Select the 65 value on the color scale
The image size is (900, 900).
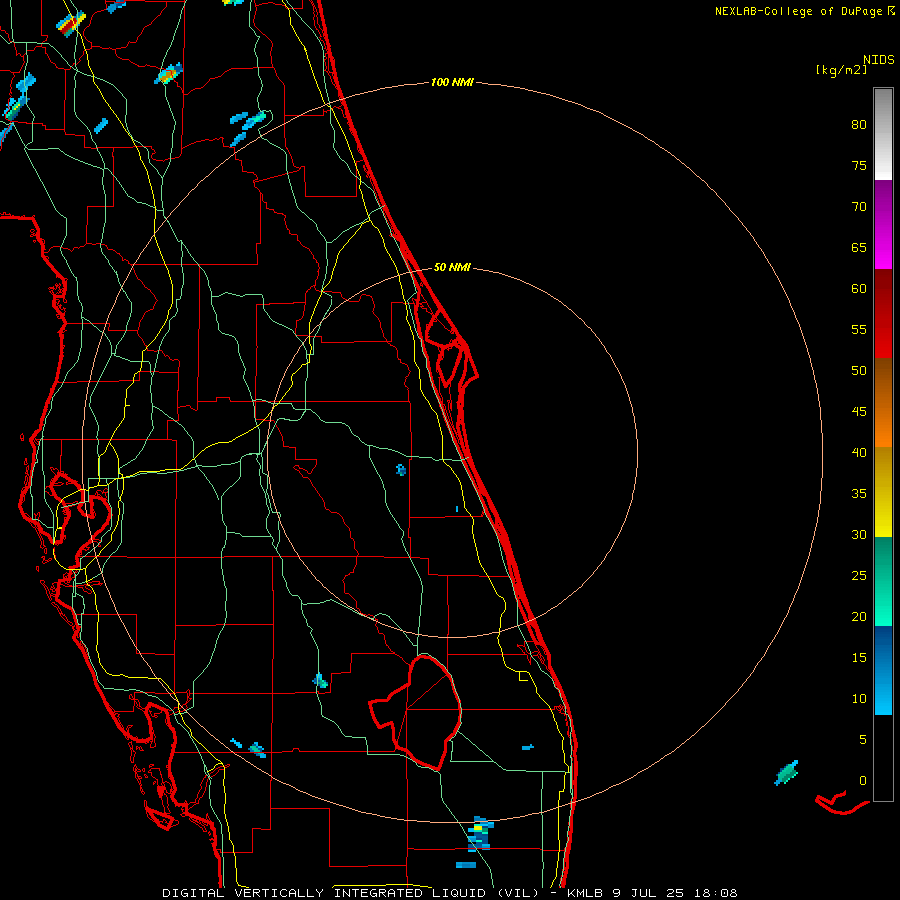[859, 248]
